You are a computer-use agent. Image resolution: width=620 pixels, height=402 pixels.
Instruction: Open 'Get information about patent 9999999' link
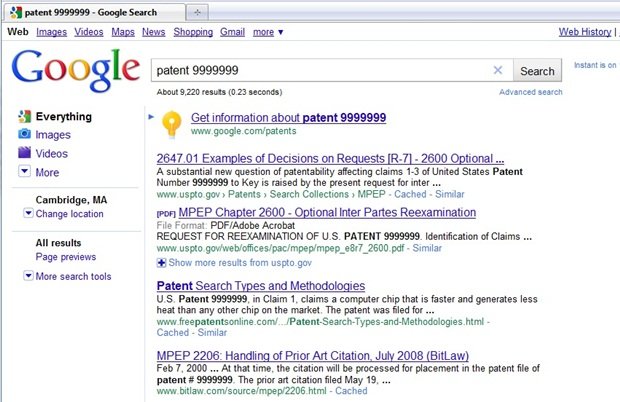pos(288,118)
